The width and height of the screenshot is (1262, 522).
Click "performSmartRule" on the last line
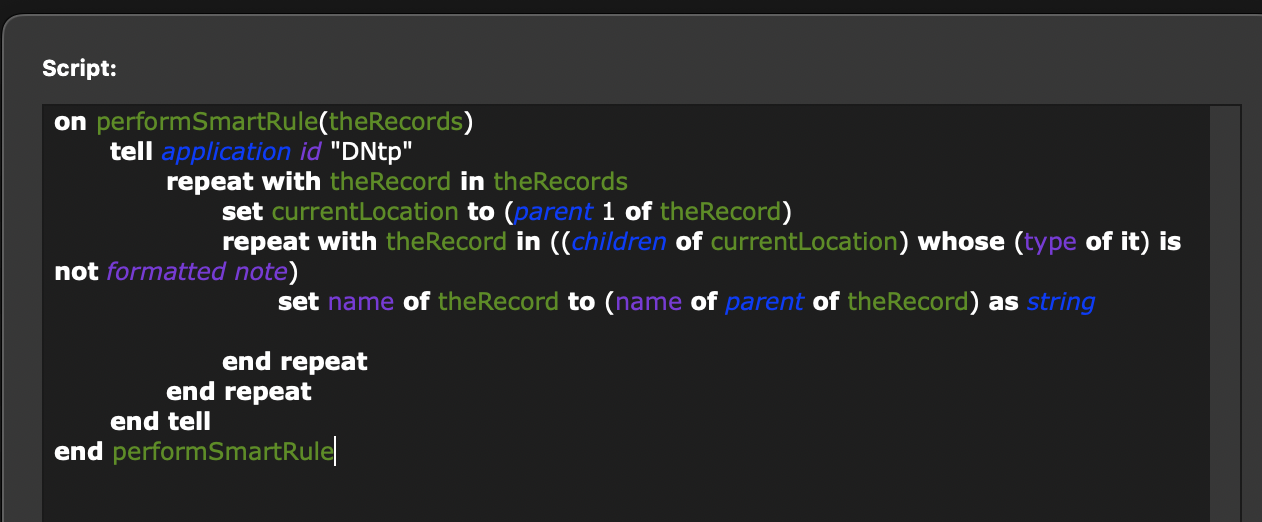point(223,452)
